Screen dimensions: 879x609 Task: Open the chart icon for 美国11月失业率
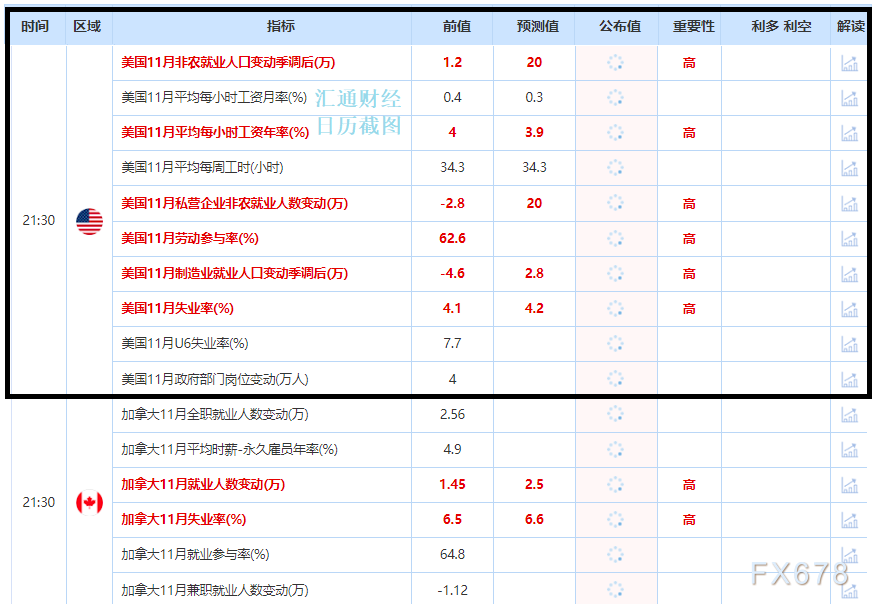pyautogui.click(x=849, y=308)
